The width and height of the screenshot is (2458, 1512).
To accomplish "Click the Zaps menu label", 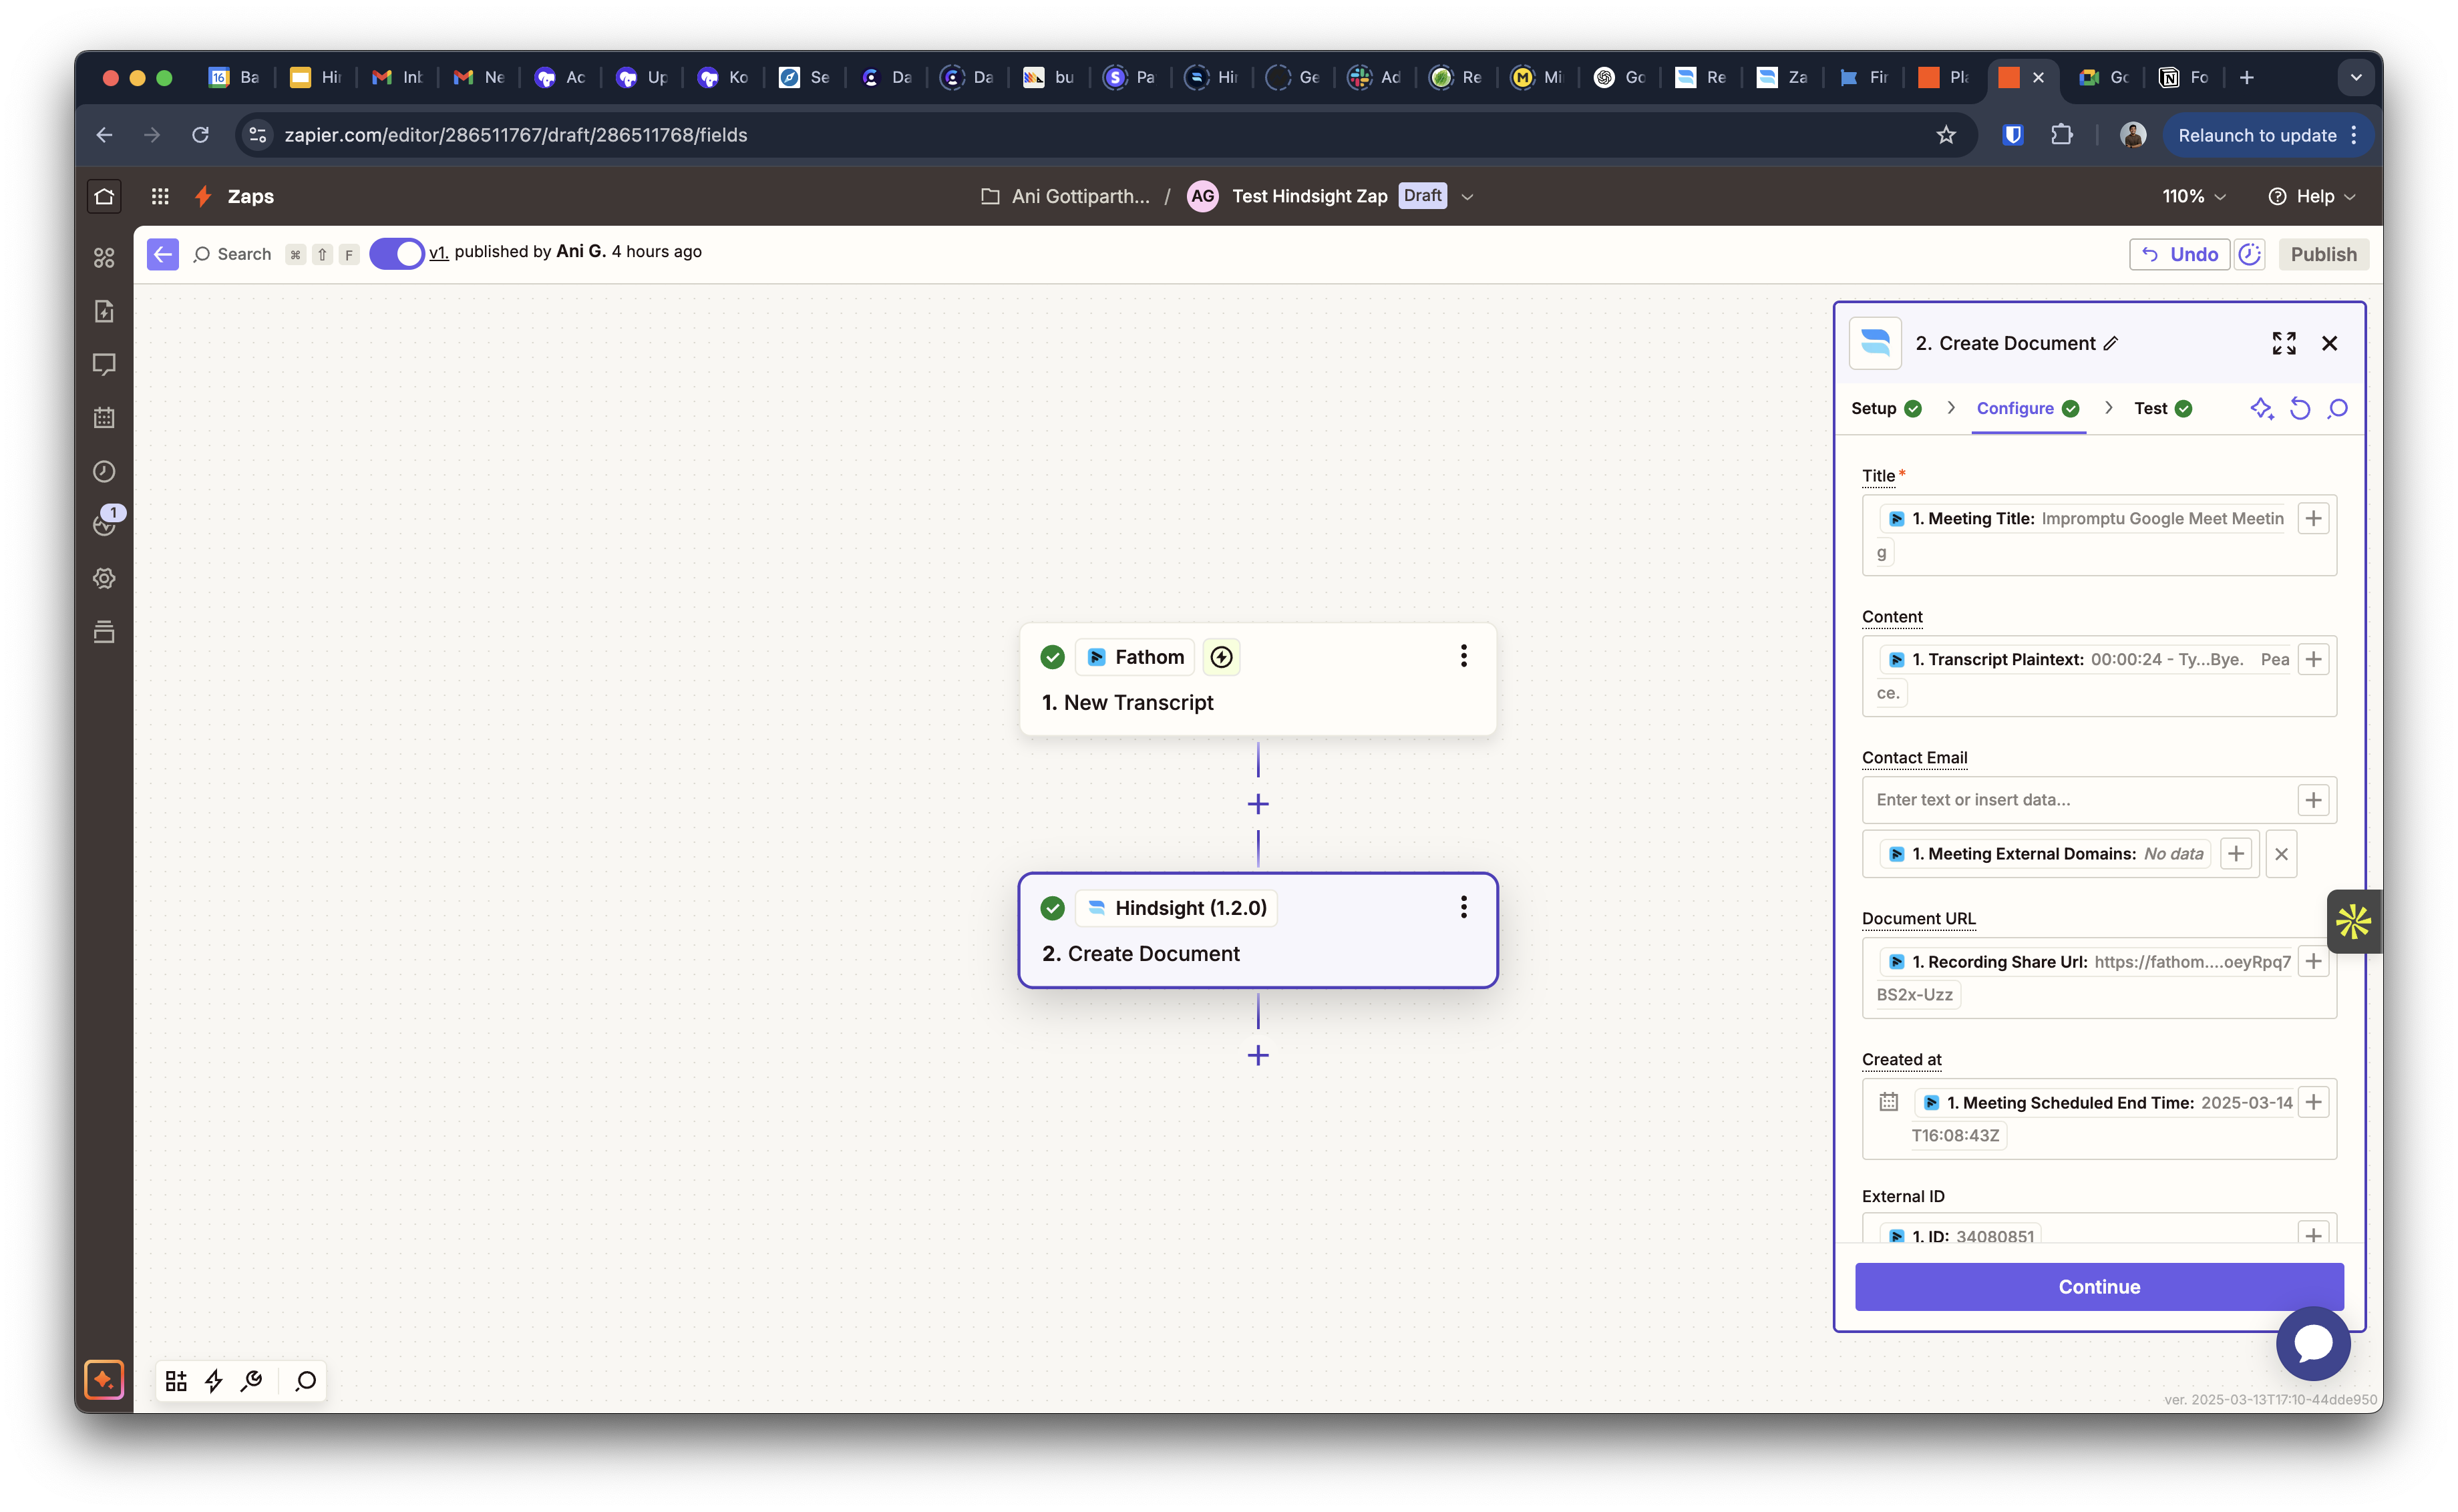I will [250, 196].
